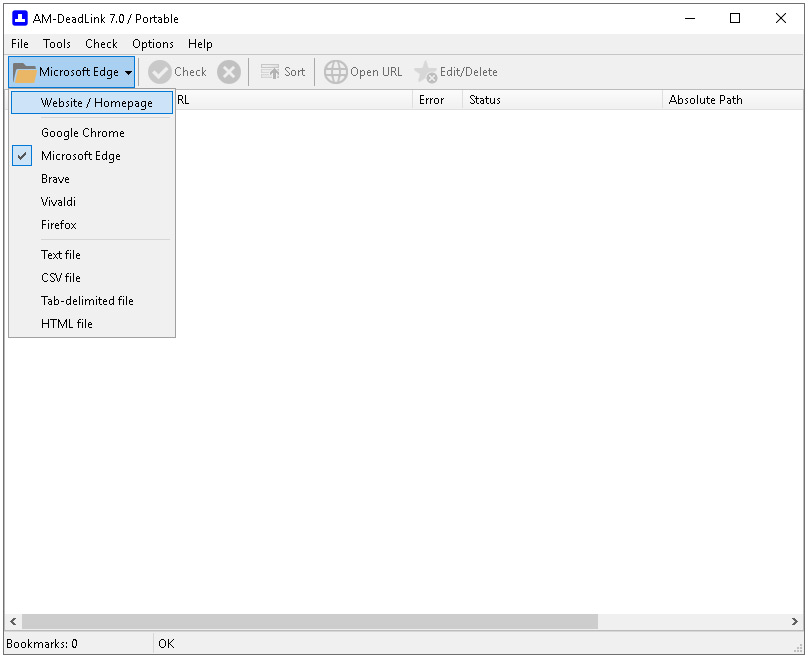Click the Status column header
The width and height of the screenshot is (808, 657).
pyautogui.click(x=562, y=100)
